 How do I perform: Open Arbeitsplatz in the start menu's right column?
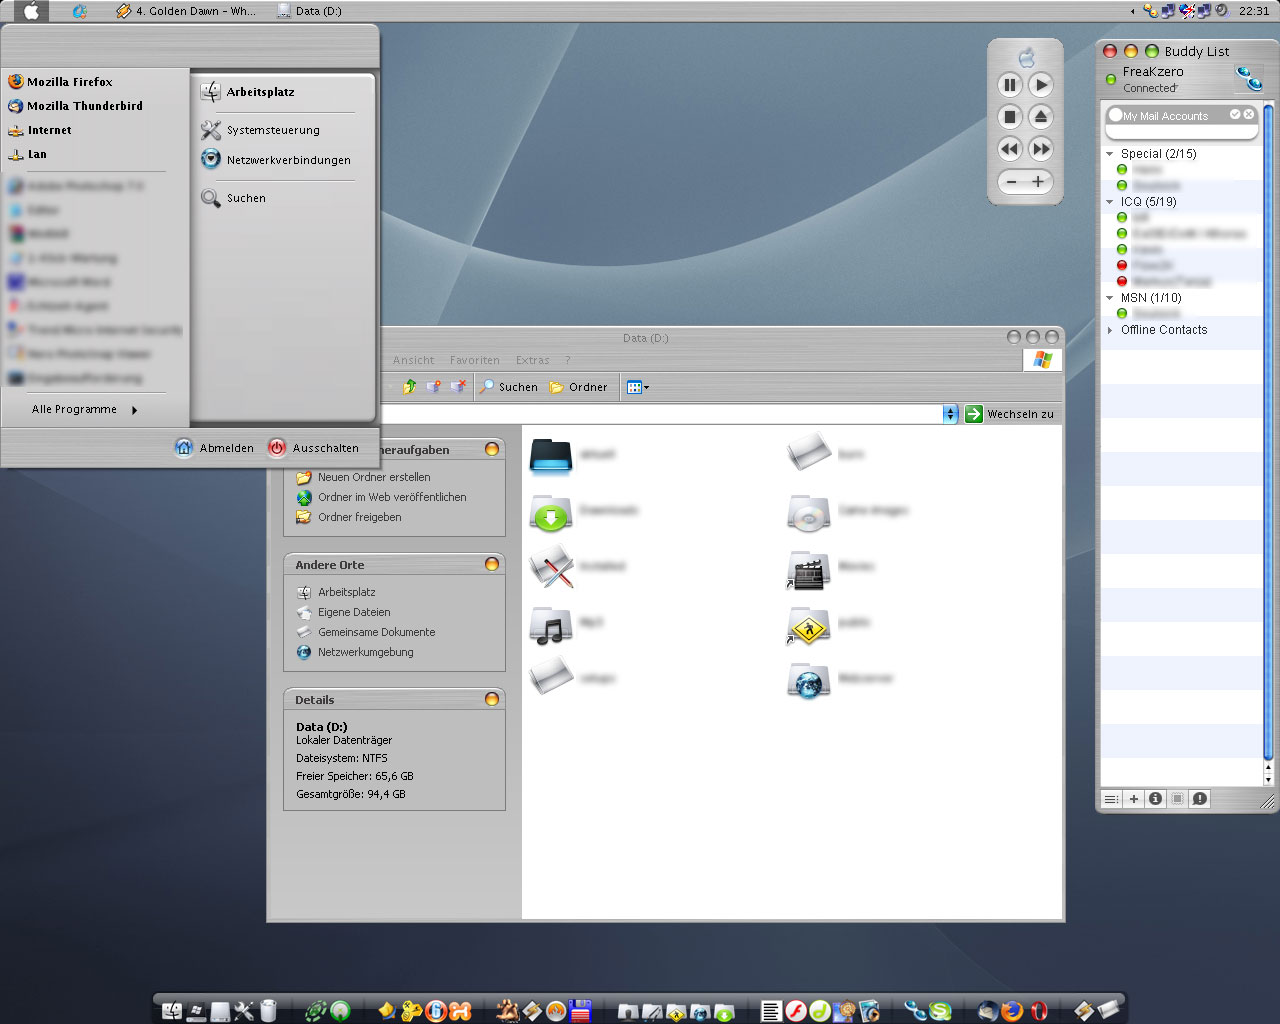coord(248,92)
